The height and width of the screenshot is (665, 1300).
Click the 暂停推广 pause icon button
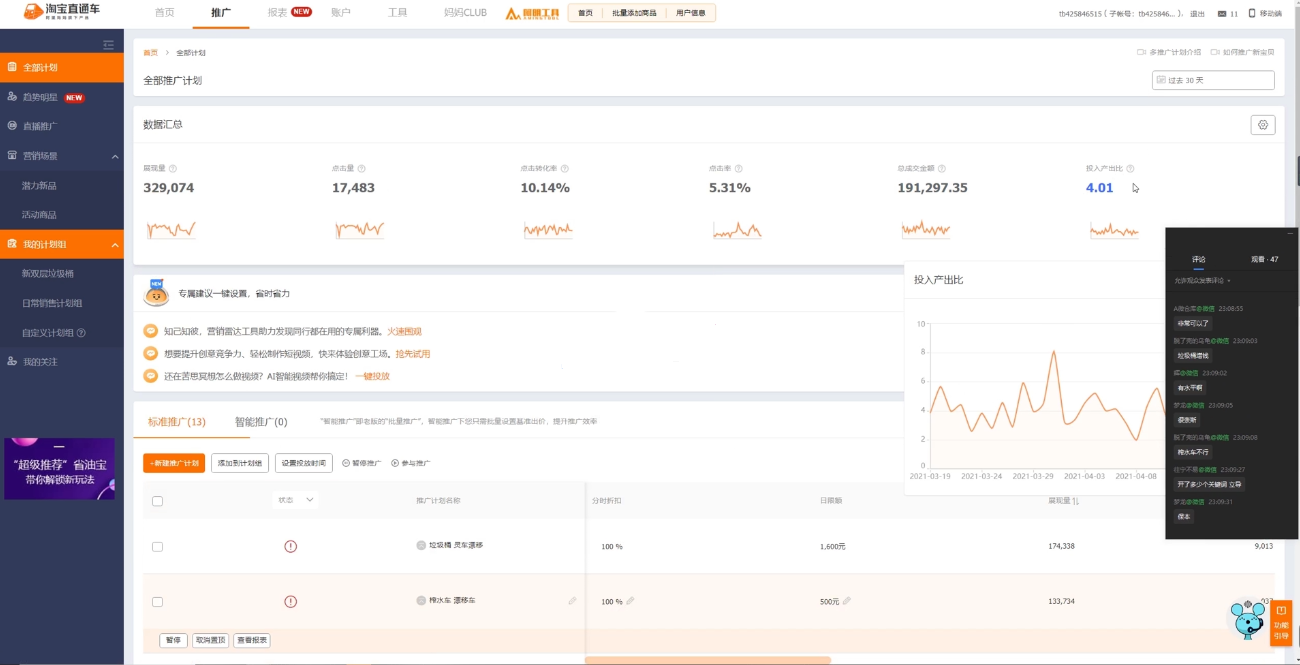pos(346,463)
